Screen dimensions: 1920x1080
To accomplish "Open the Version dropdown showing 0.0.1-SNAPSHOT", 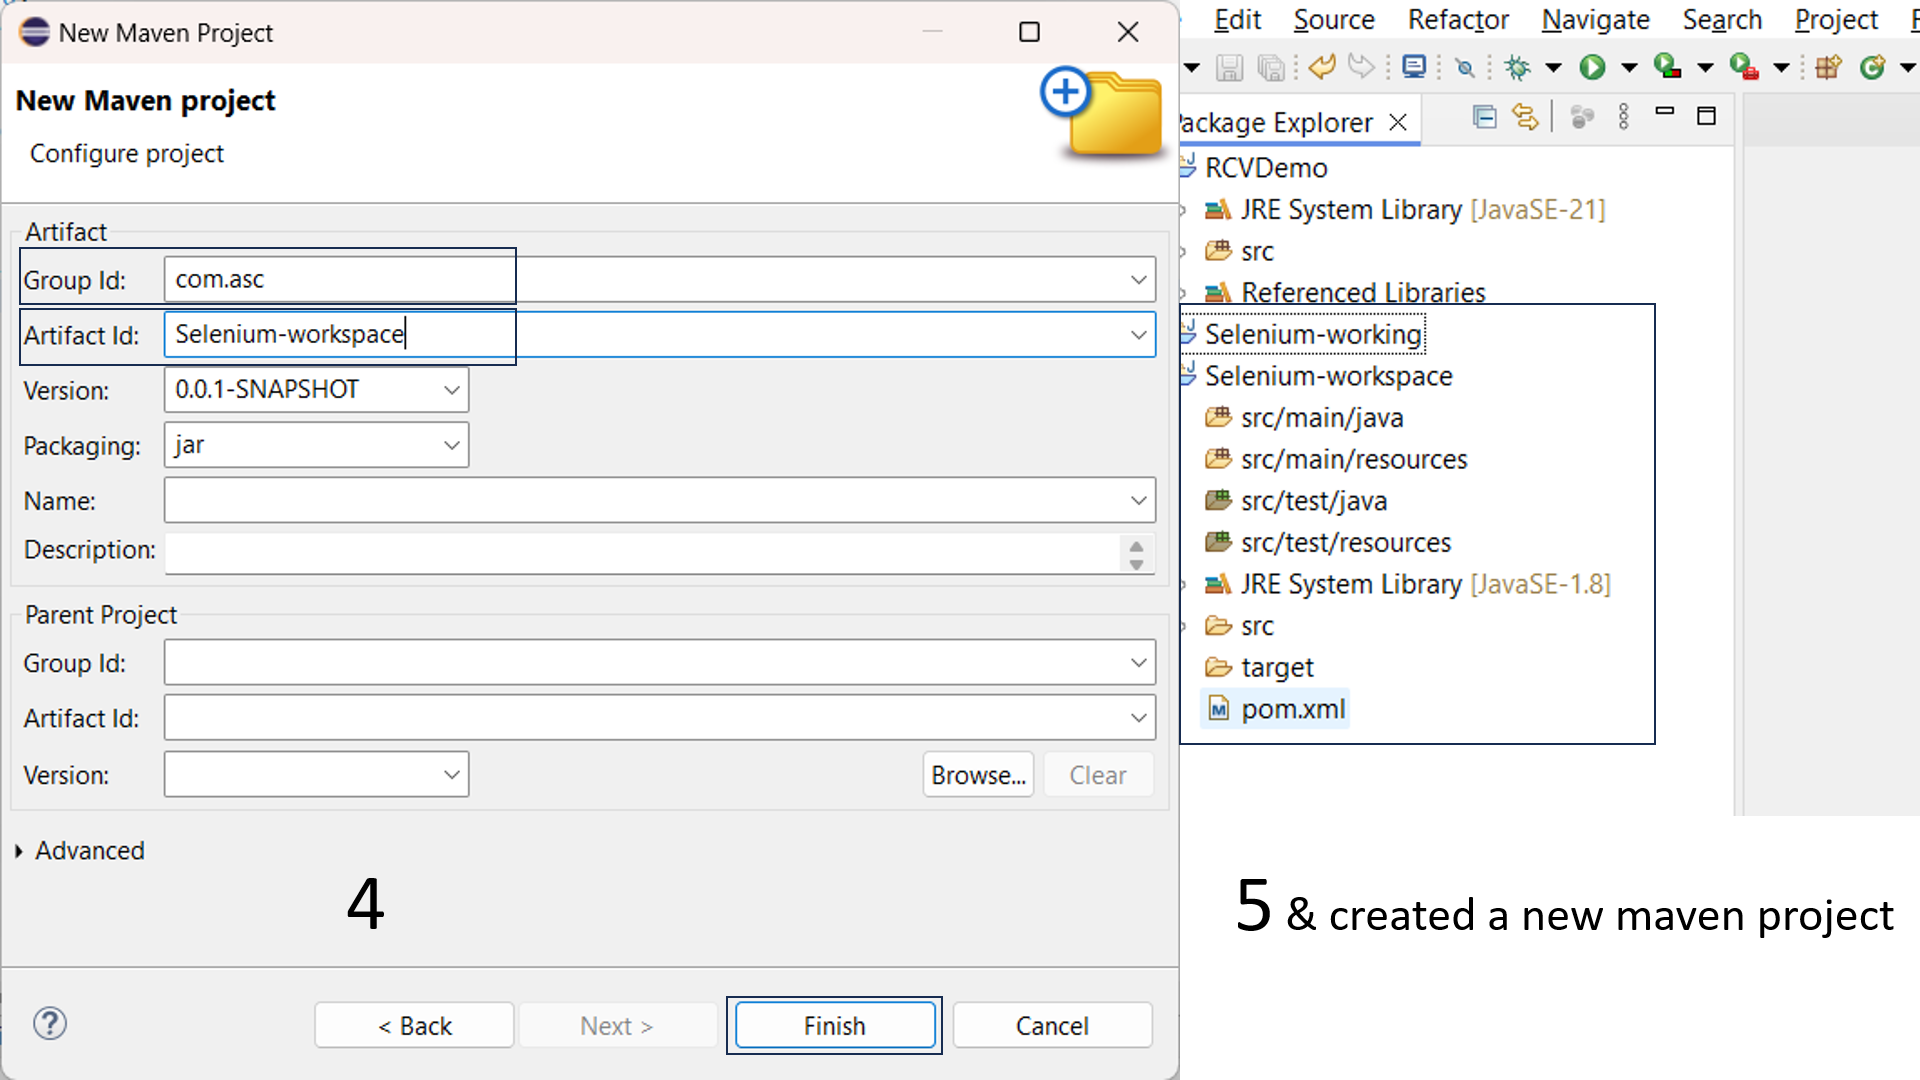I will click(x=452, y=389).
